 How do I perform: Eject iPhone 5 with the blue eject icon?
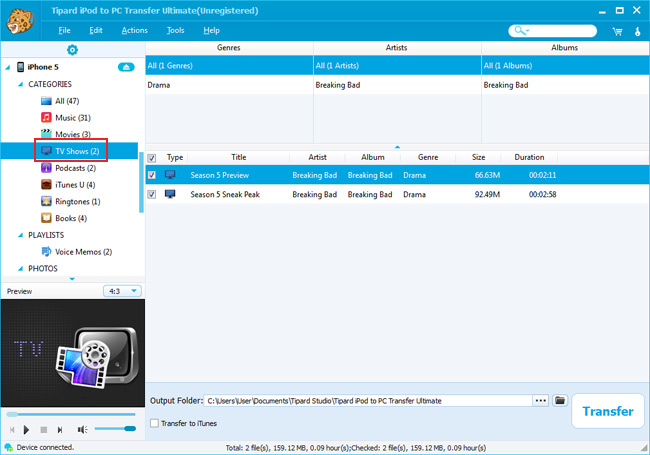pos(126,67)
